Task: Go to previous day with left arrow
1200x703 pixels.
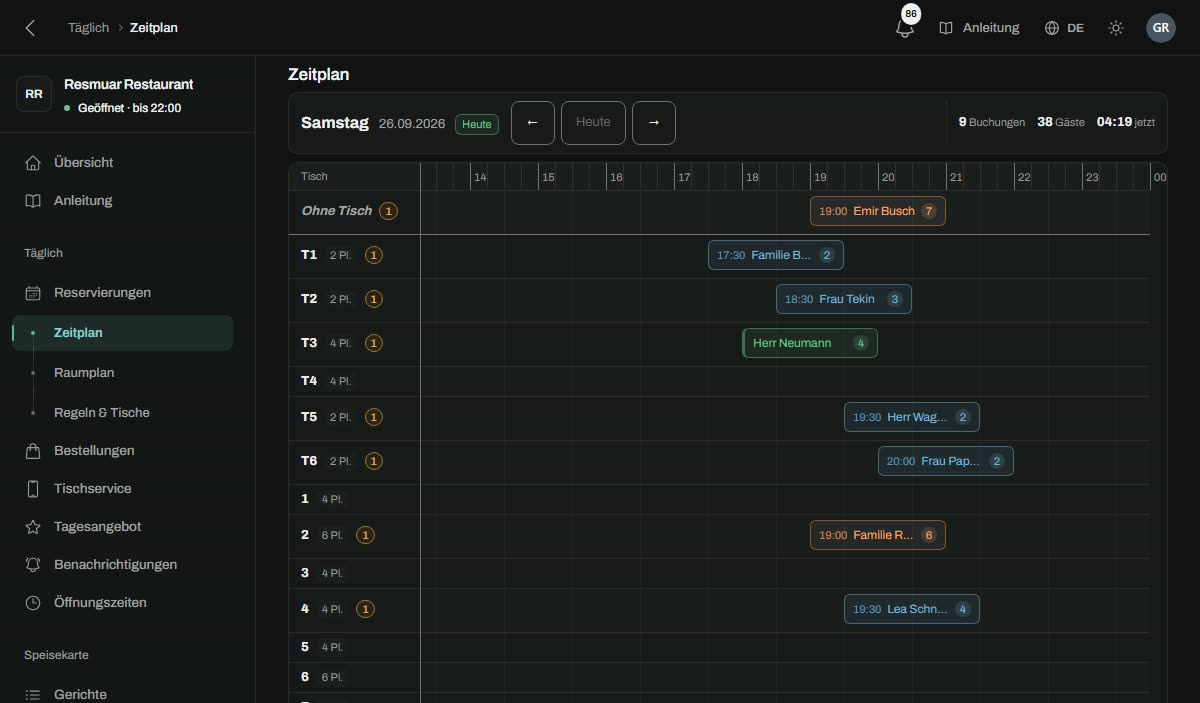Action: 533,123
